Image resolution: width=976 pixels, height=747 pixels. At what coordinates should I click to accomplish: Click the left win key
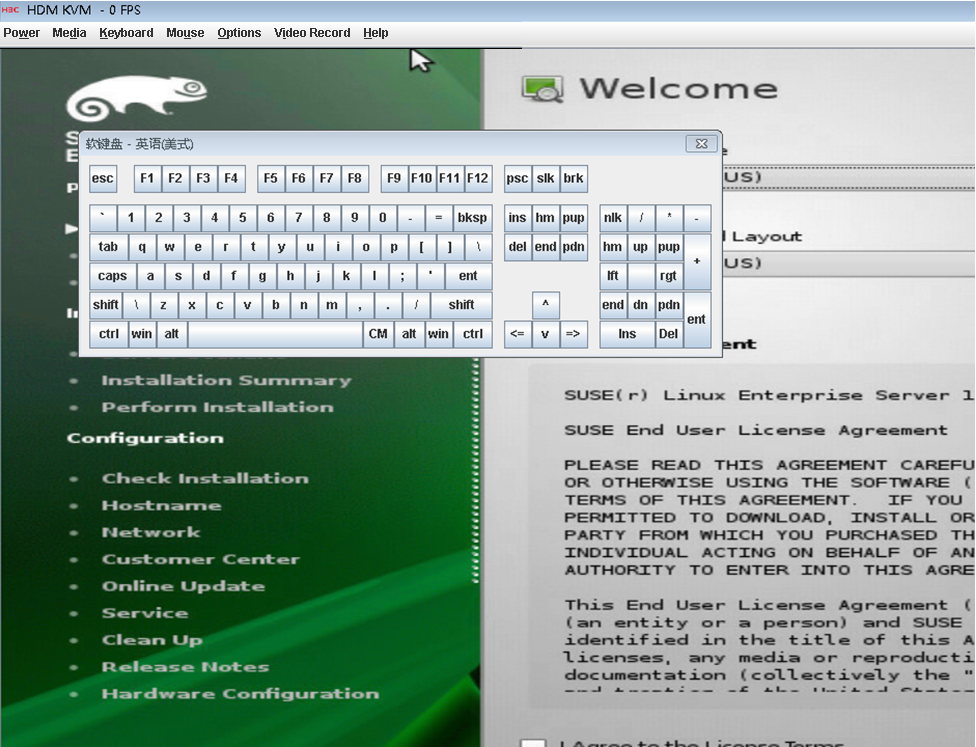tap(142, 334)
